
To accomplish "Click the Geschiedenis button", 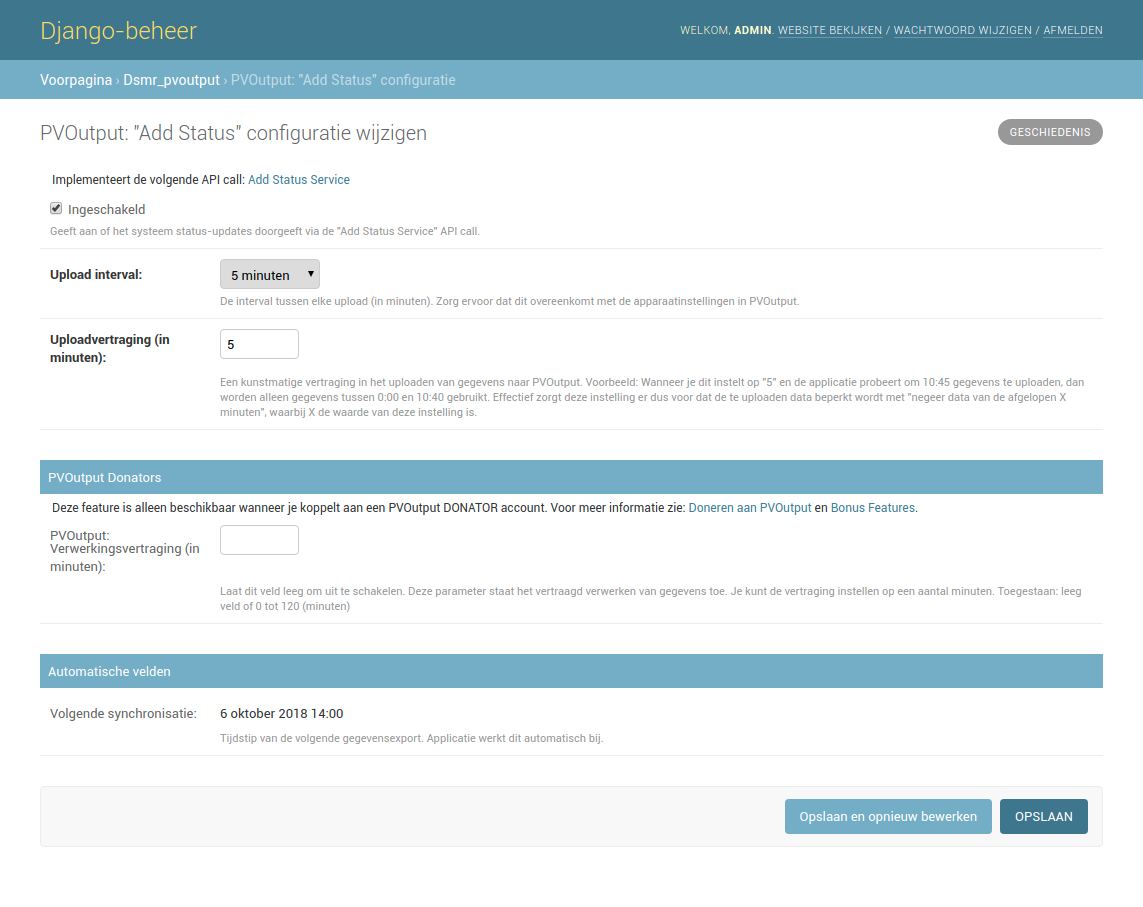I will (x=1050, y=132).
